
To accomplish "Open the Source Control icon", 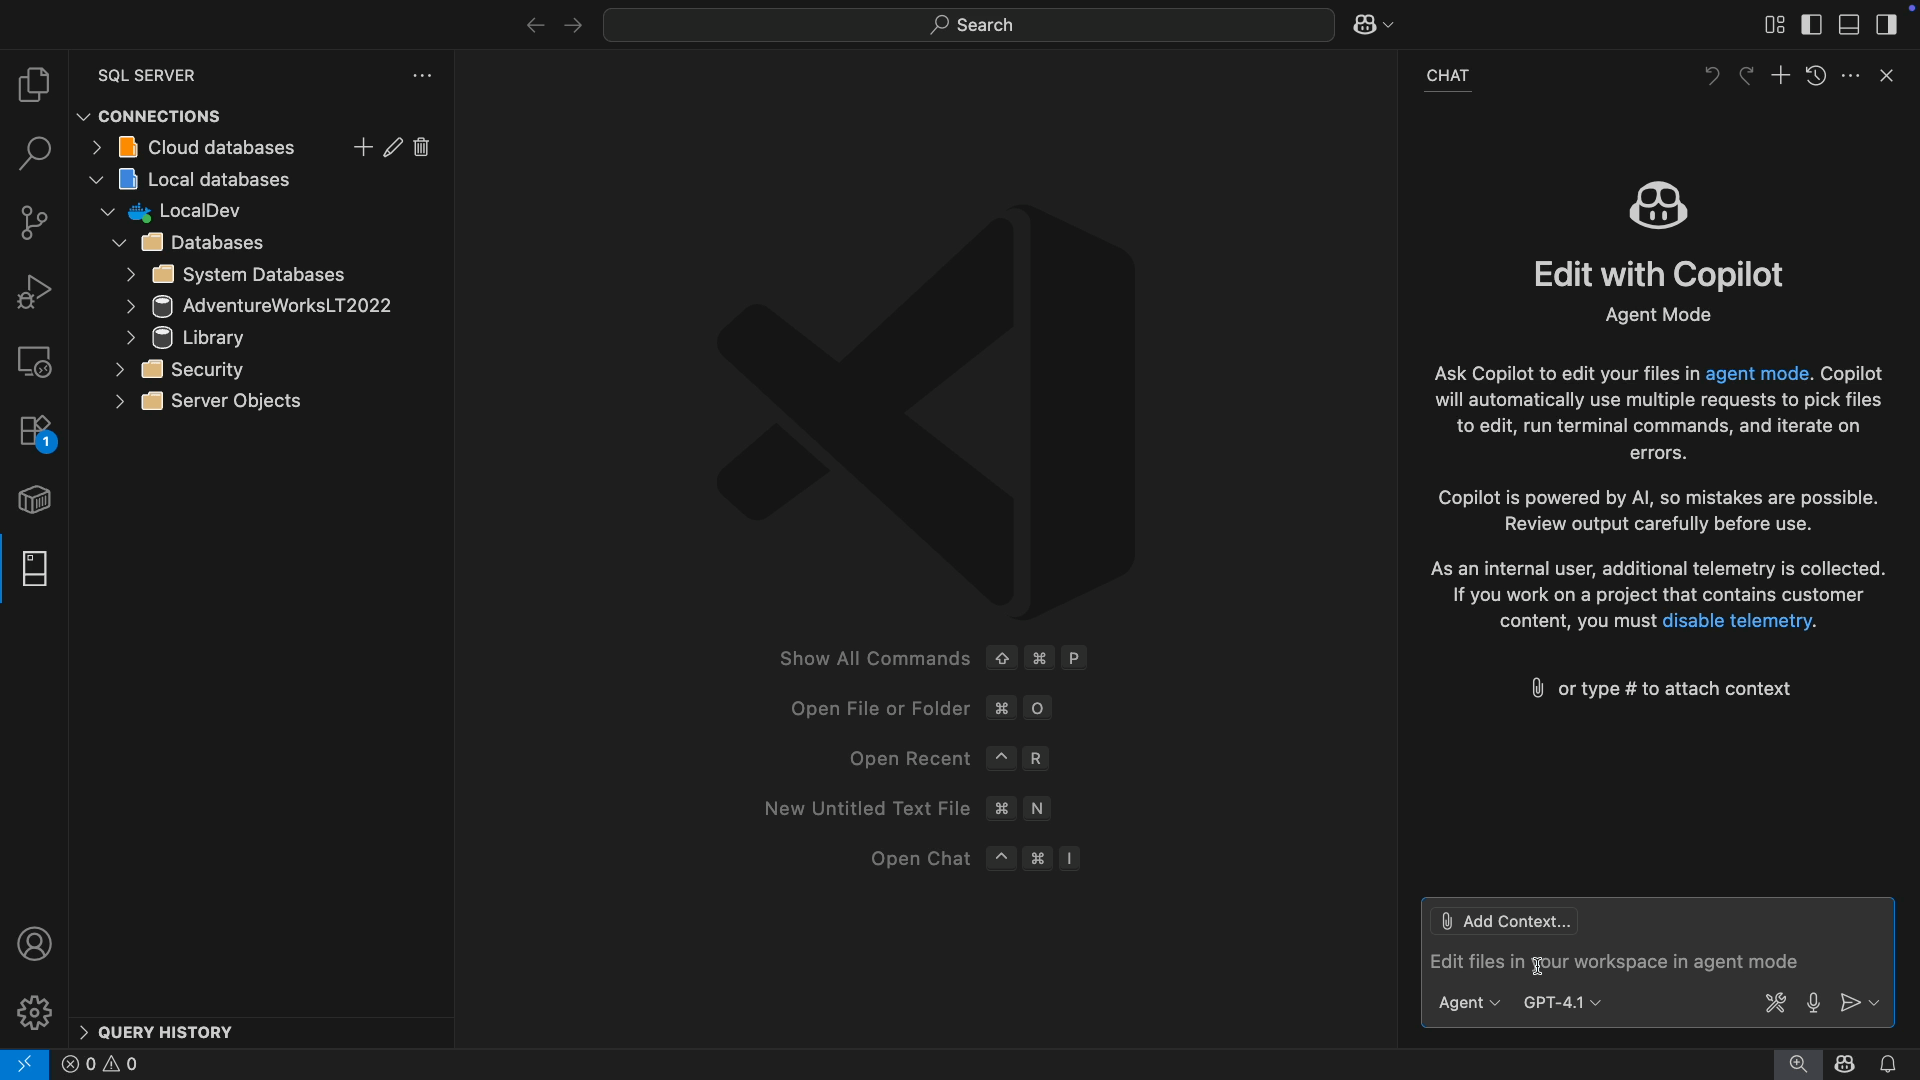I will [34, 222].
